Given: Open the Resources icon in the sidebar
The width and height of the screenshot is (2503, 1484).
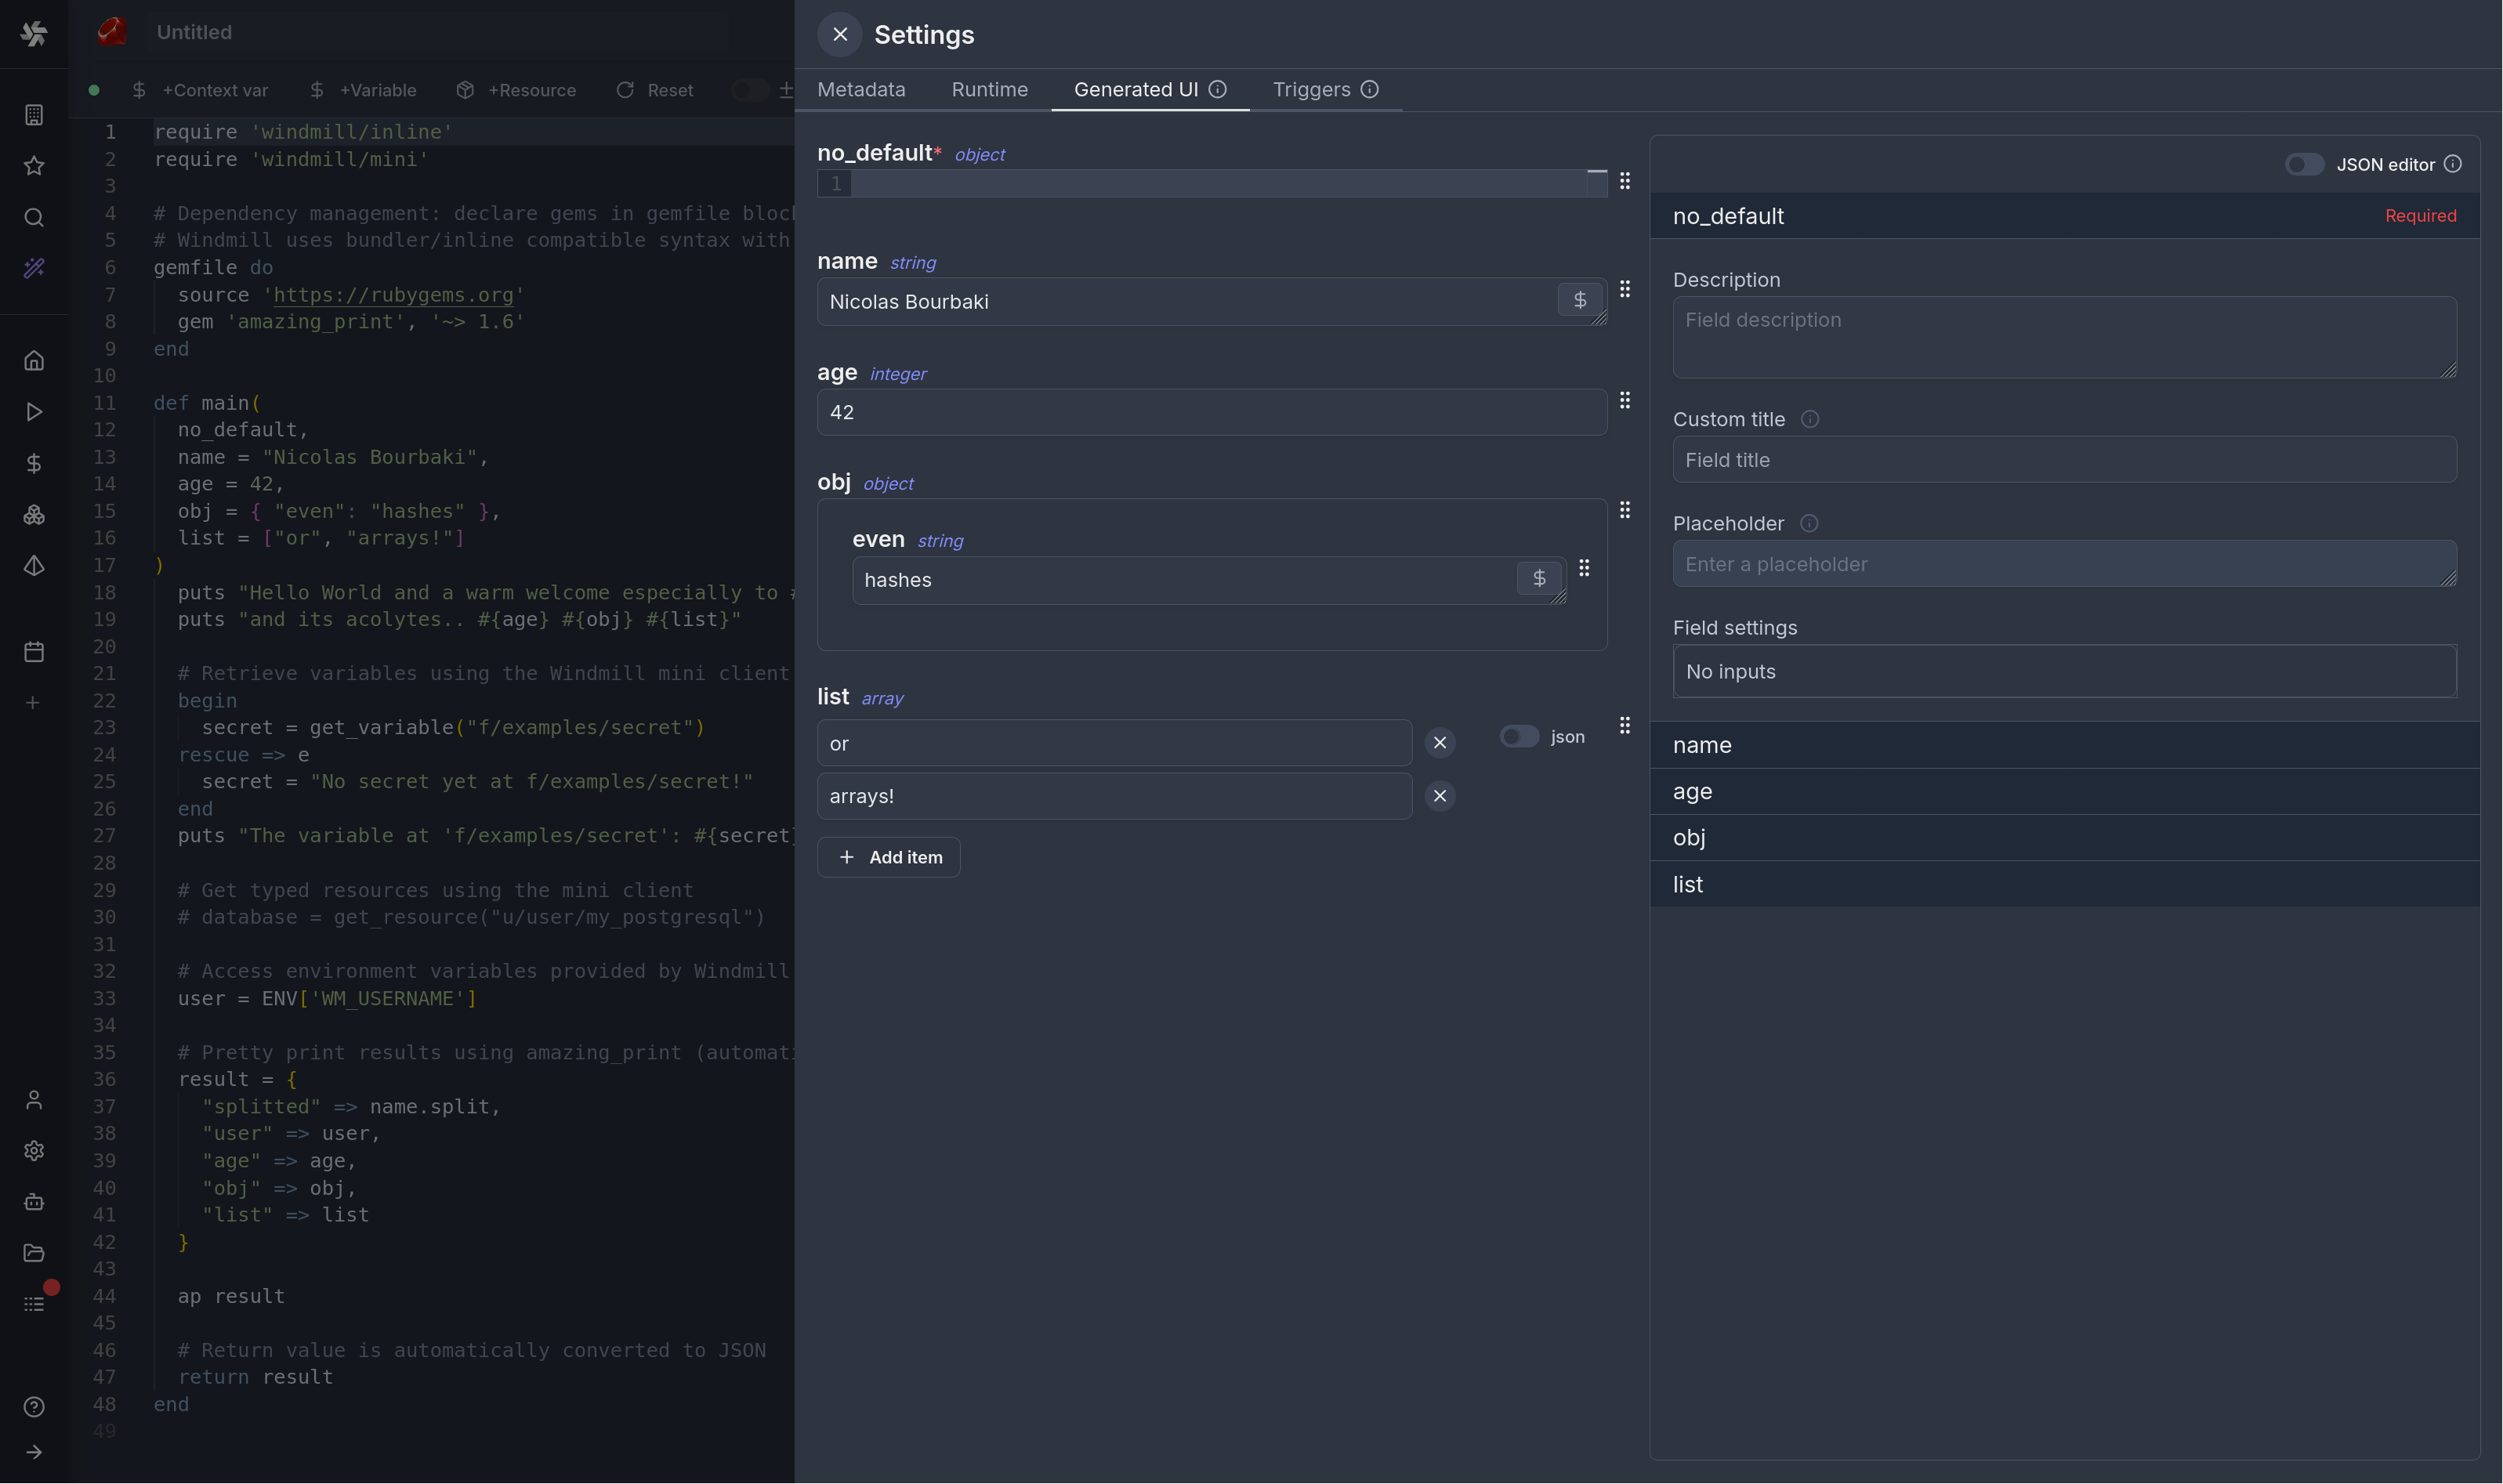Looking at the screenshot, I should pyautogui.click(x=34, y=515).
